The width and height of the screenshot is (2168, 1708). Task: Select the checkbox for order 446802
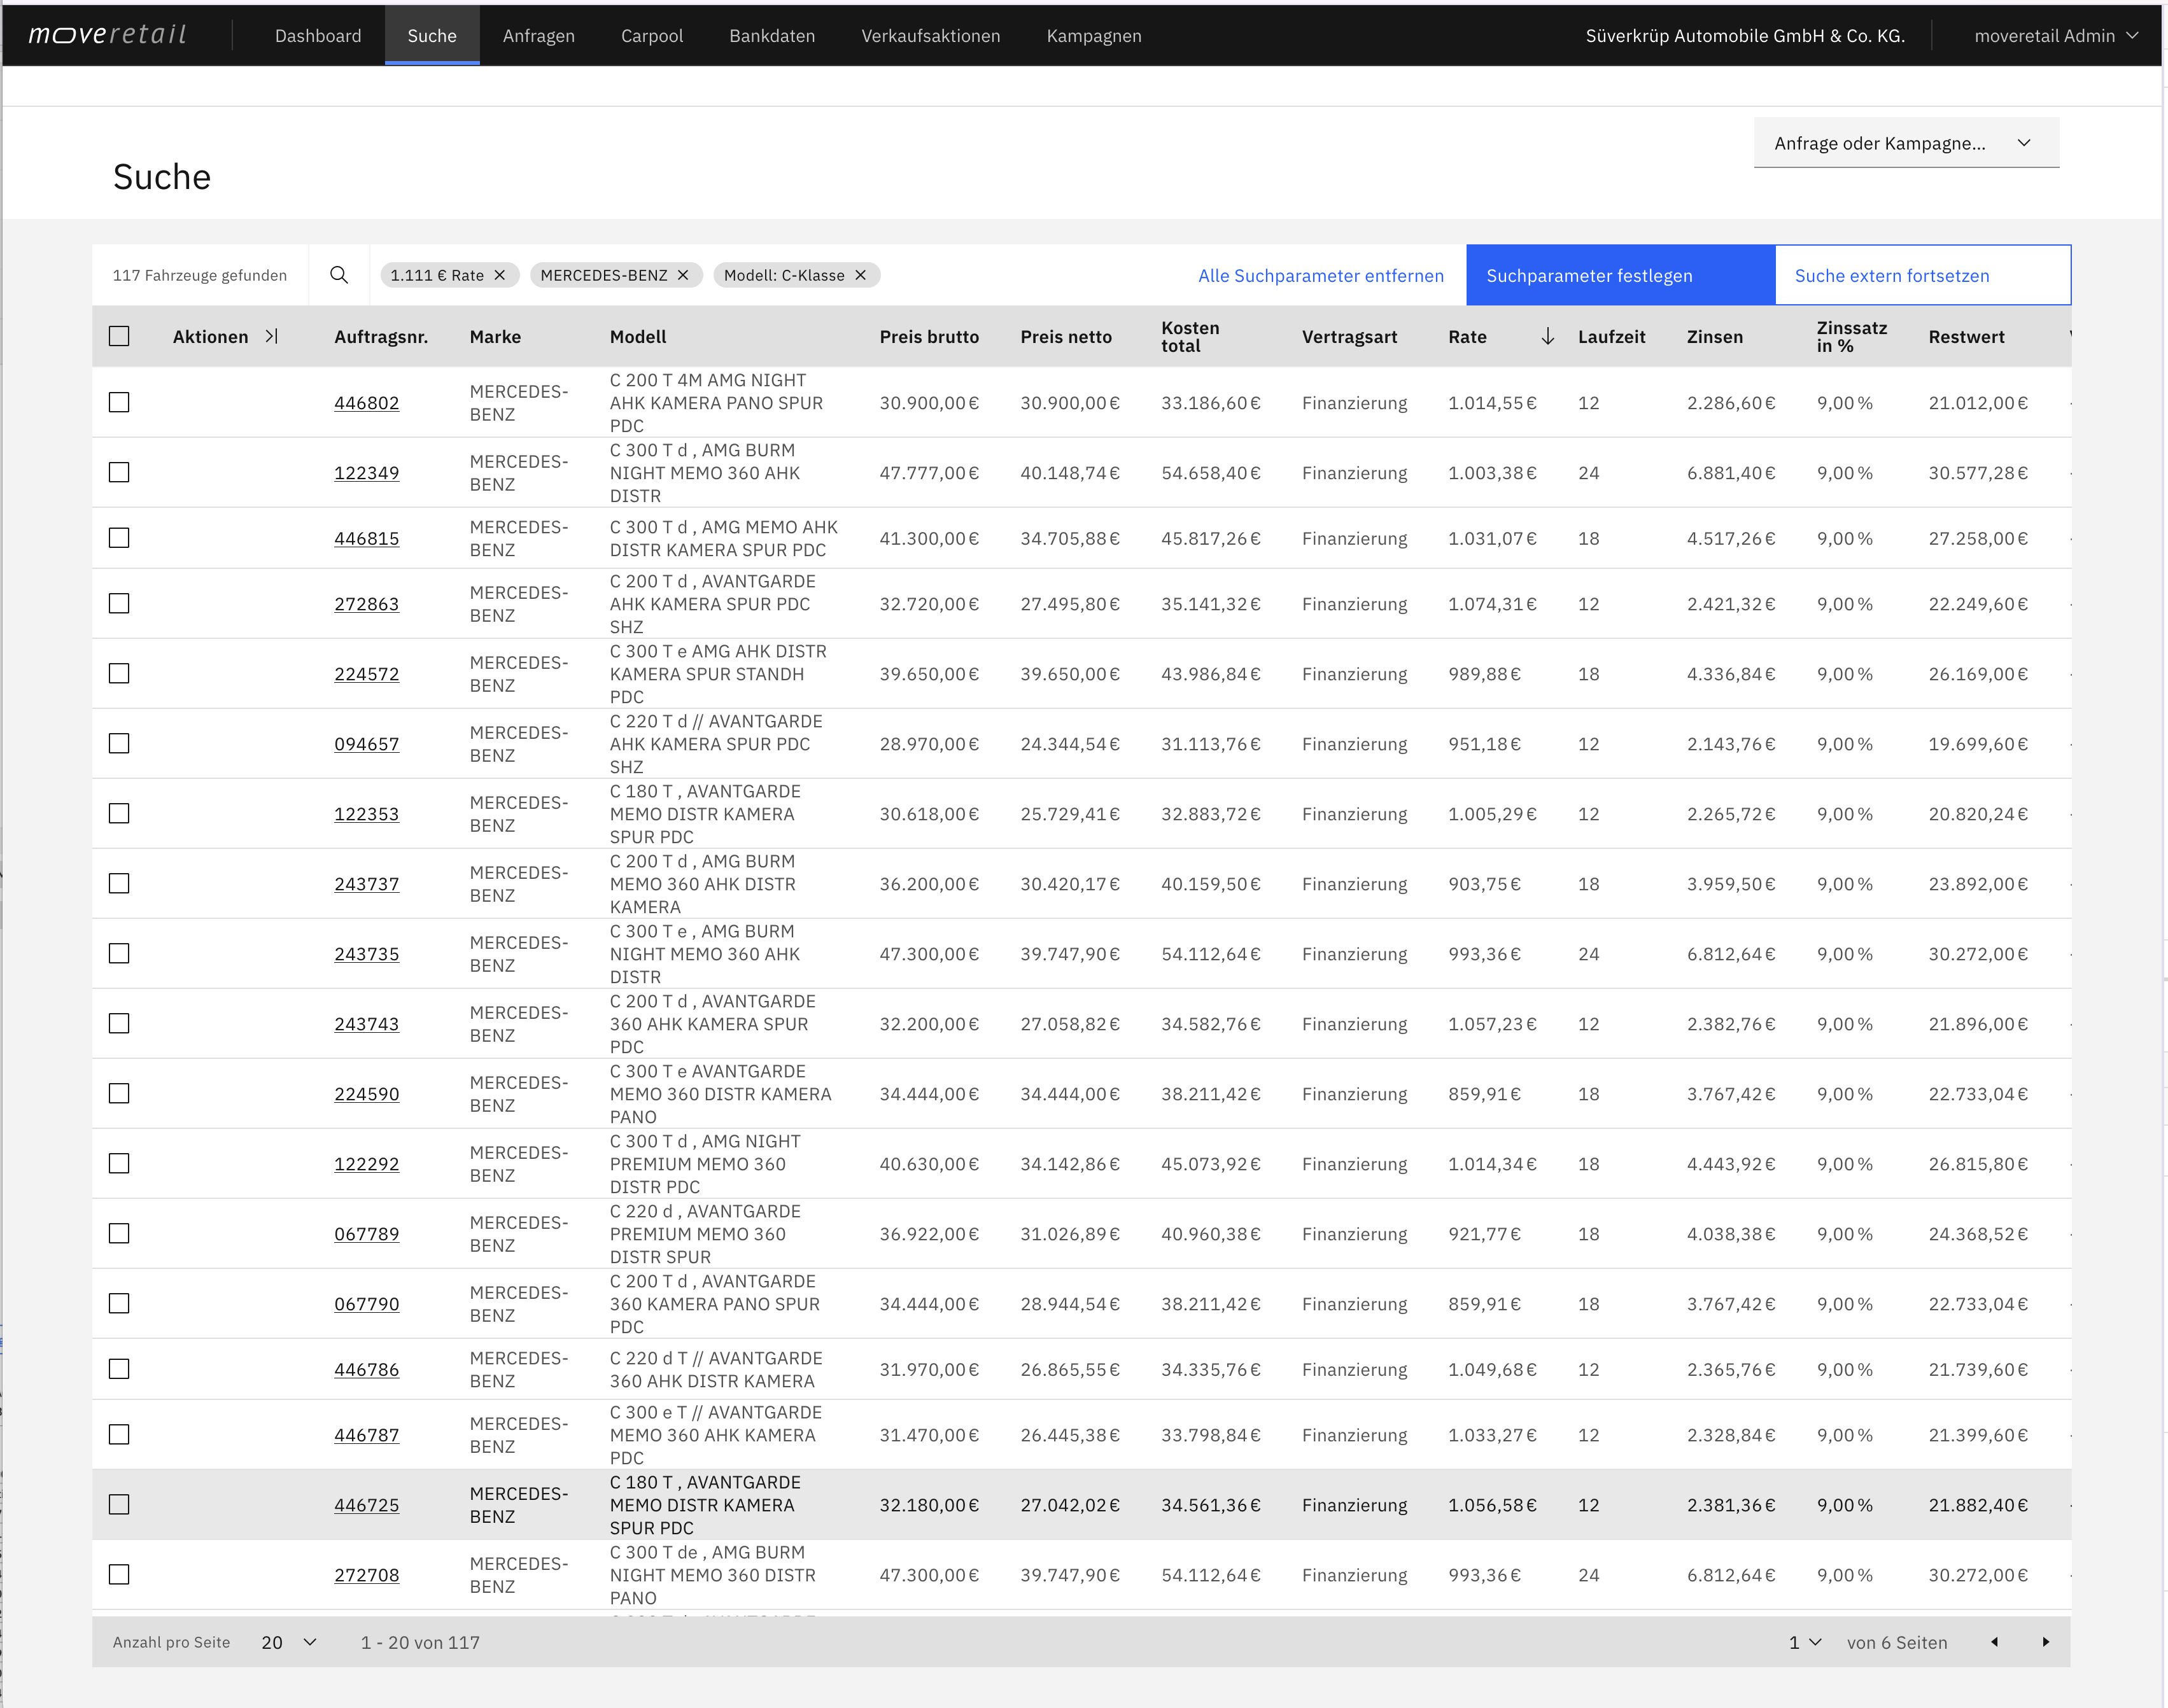pos(119,402)
